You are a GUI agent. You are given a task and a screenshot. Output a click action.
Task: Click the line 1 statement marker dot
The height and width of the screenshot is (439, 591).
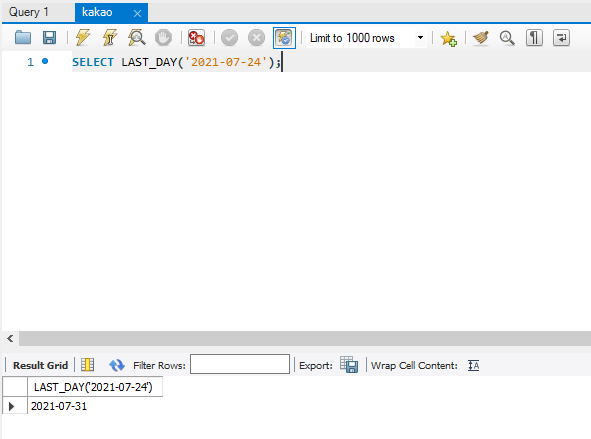[45, 61]
